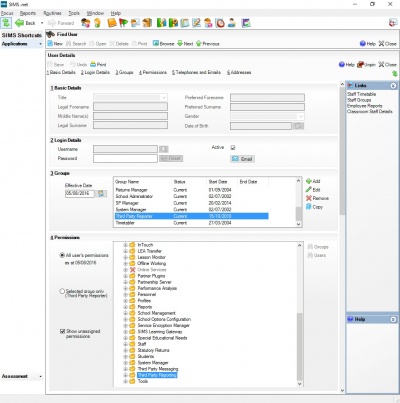Expand the Personnel permissions node
This screenshot has width=400, height=403.
click(x=125, y=294)
